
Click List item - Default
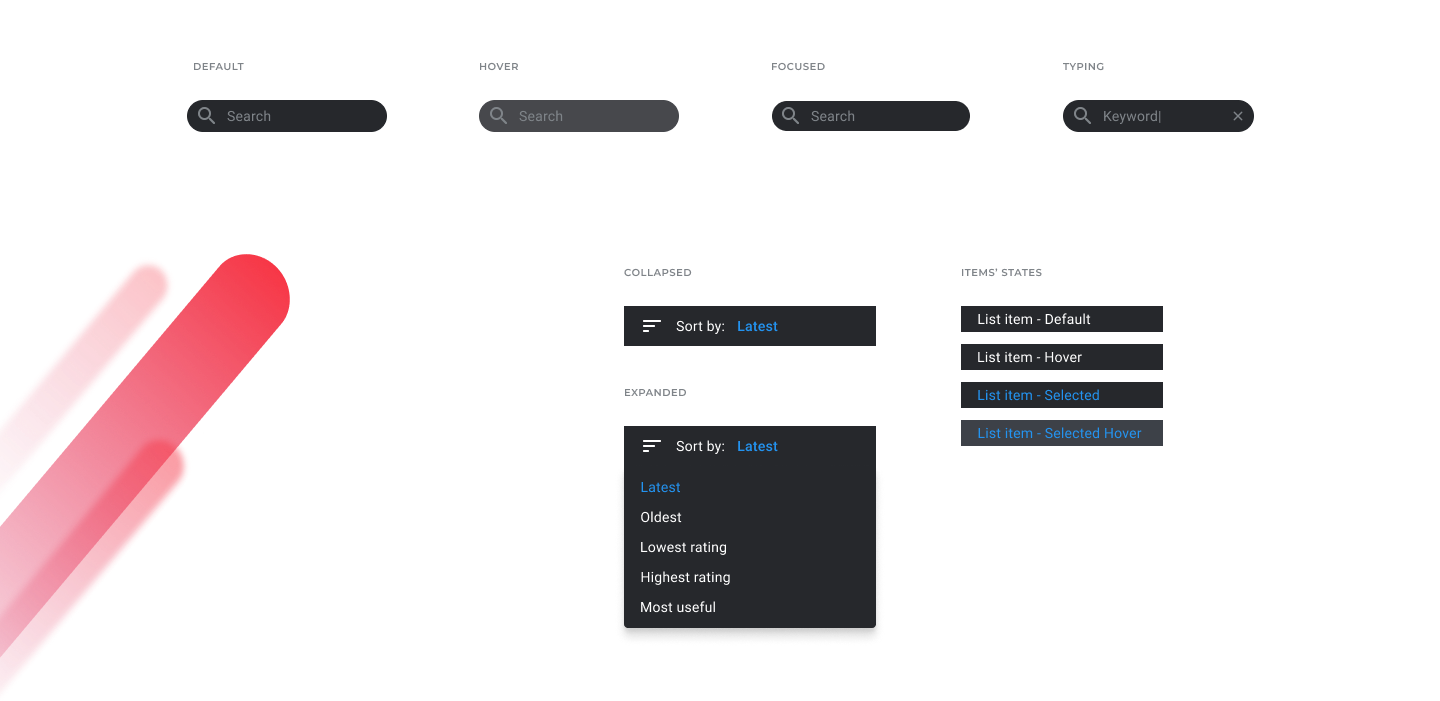point(1062,319)
